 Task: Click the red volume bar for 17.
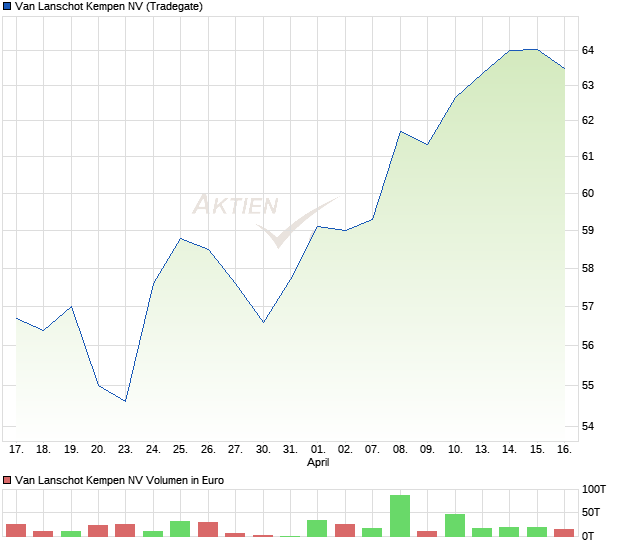click(16, 531)
